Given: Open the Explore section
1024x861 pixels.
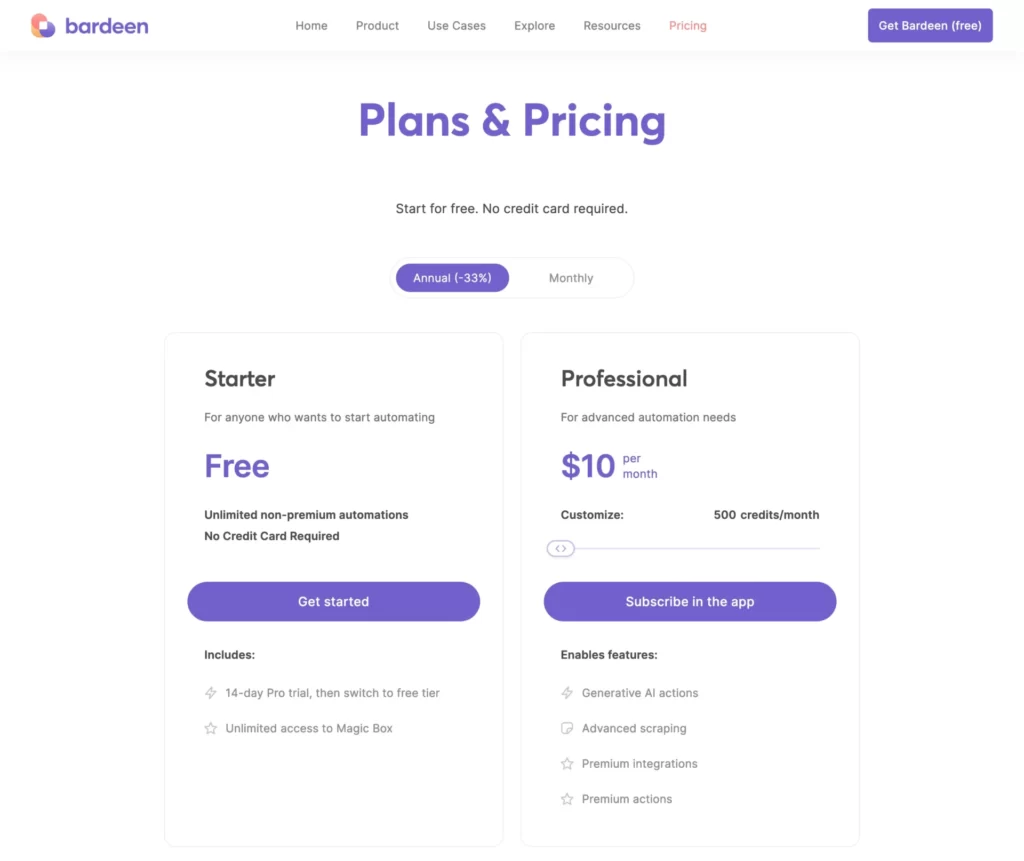Looking at the screenshot, I should 534,25.
